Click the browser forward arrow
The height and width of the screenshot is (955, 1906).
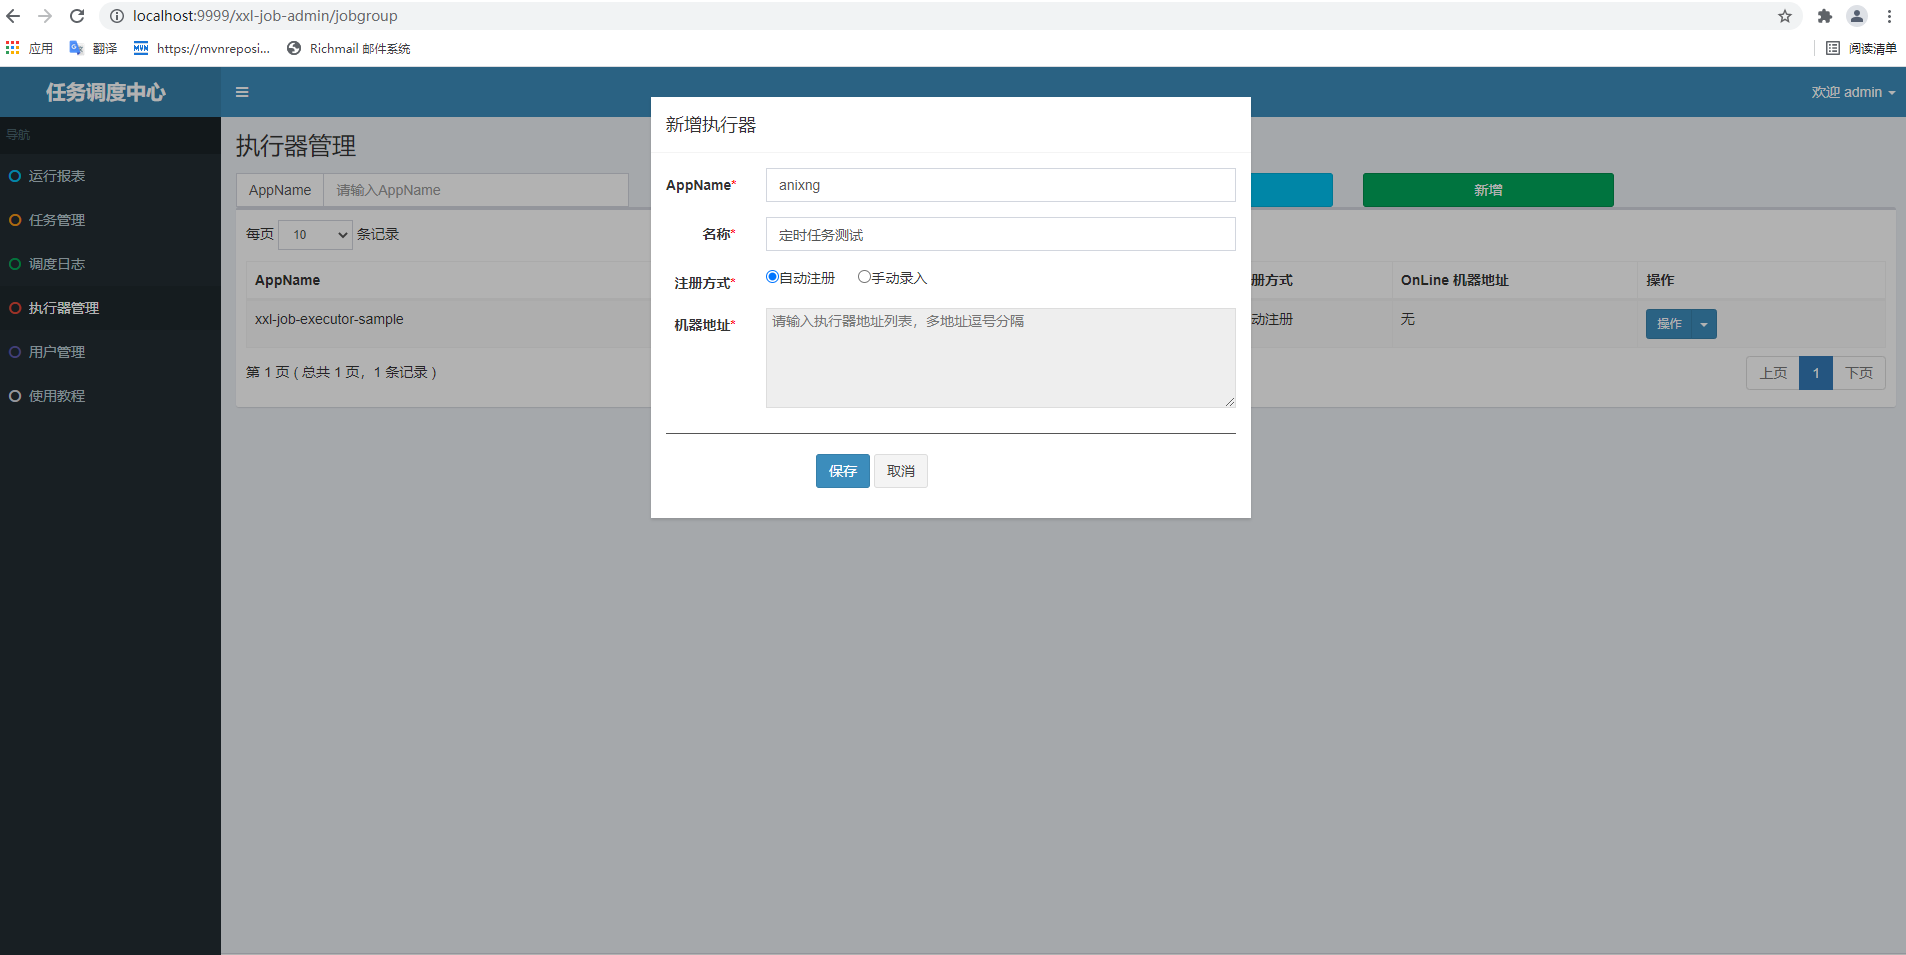click(45, 16)
